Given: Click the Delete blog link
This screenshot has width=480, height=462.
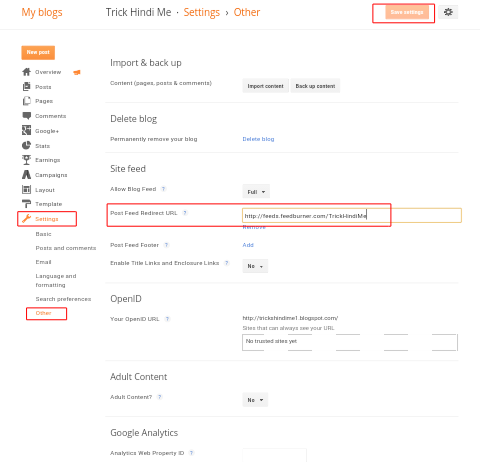Looking at the screenshot, I should tap(258, 139).
